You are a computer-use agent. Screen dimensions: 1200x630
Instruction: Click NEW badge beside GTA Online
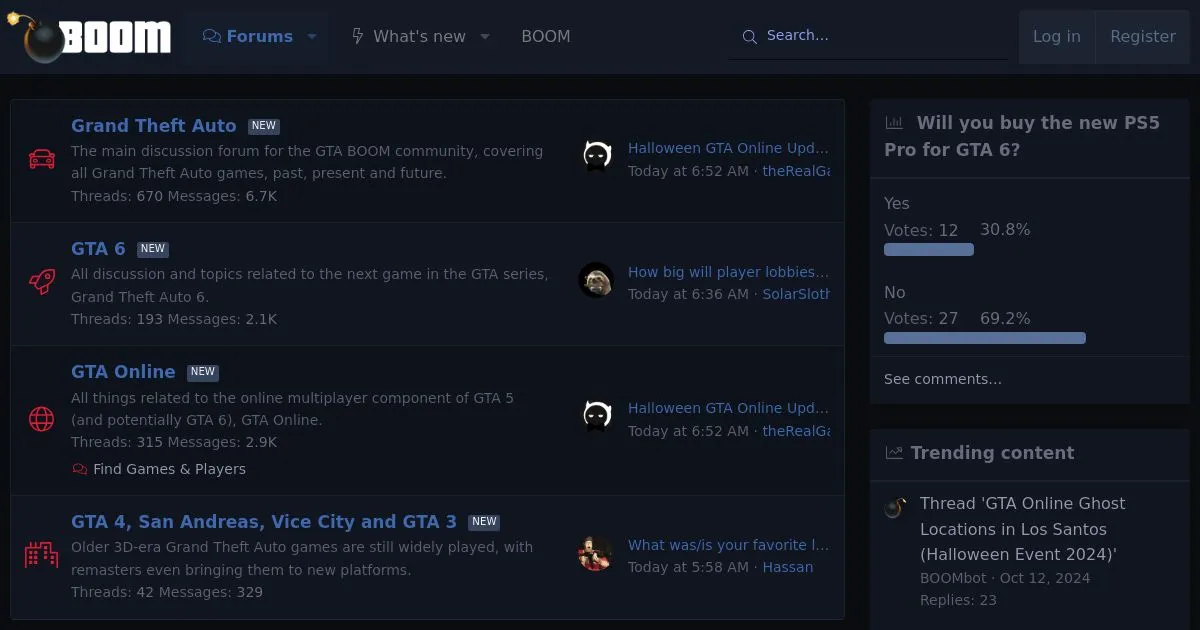[x=203, y=372]
